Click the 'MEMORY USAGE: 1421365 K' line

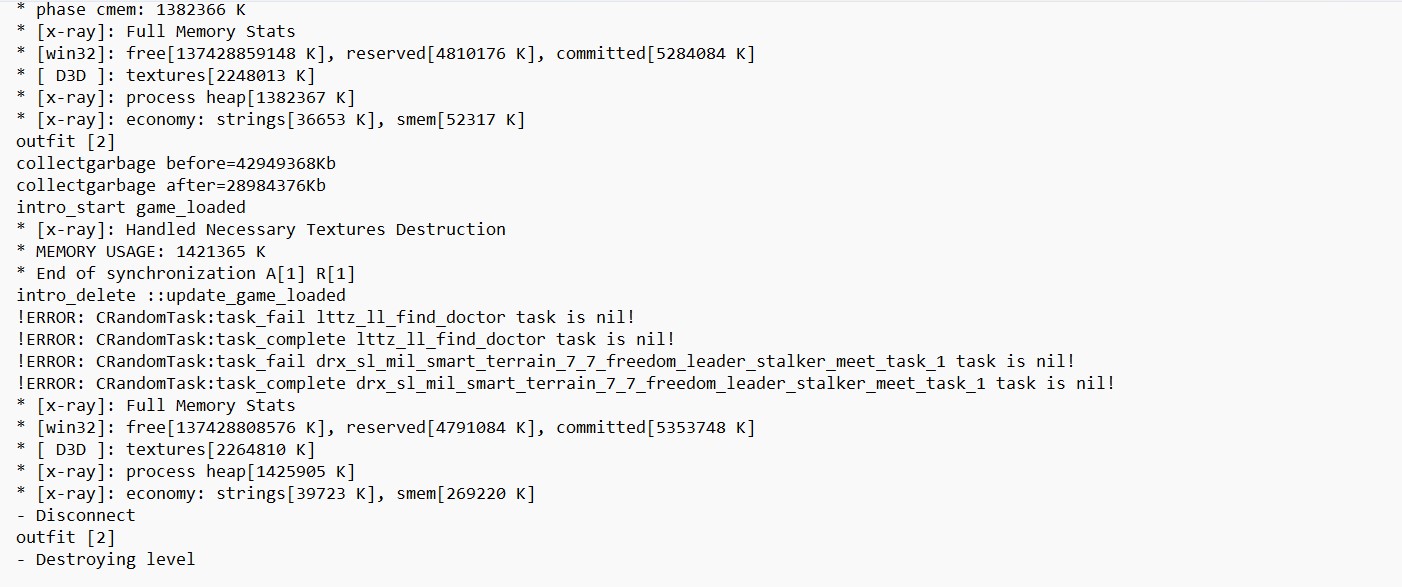pyautogui.click(x=141, y=252)
